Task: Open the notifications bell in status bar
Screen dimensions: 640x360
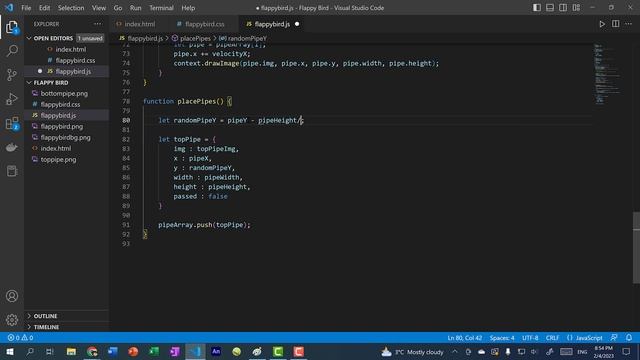Action: click(629, 338)
